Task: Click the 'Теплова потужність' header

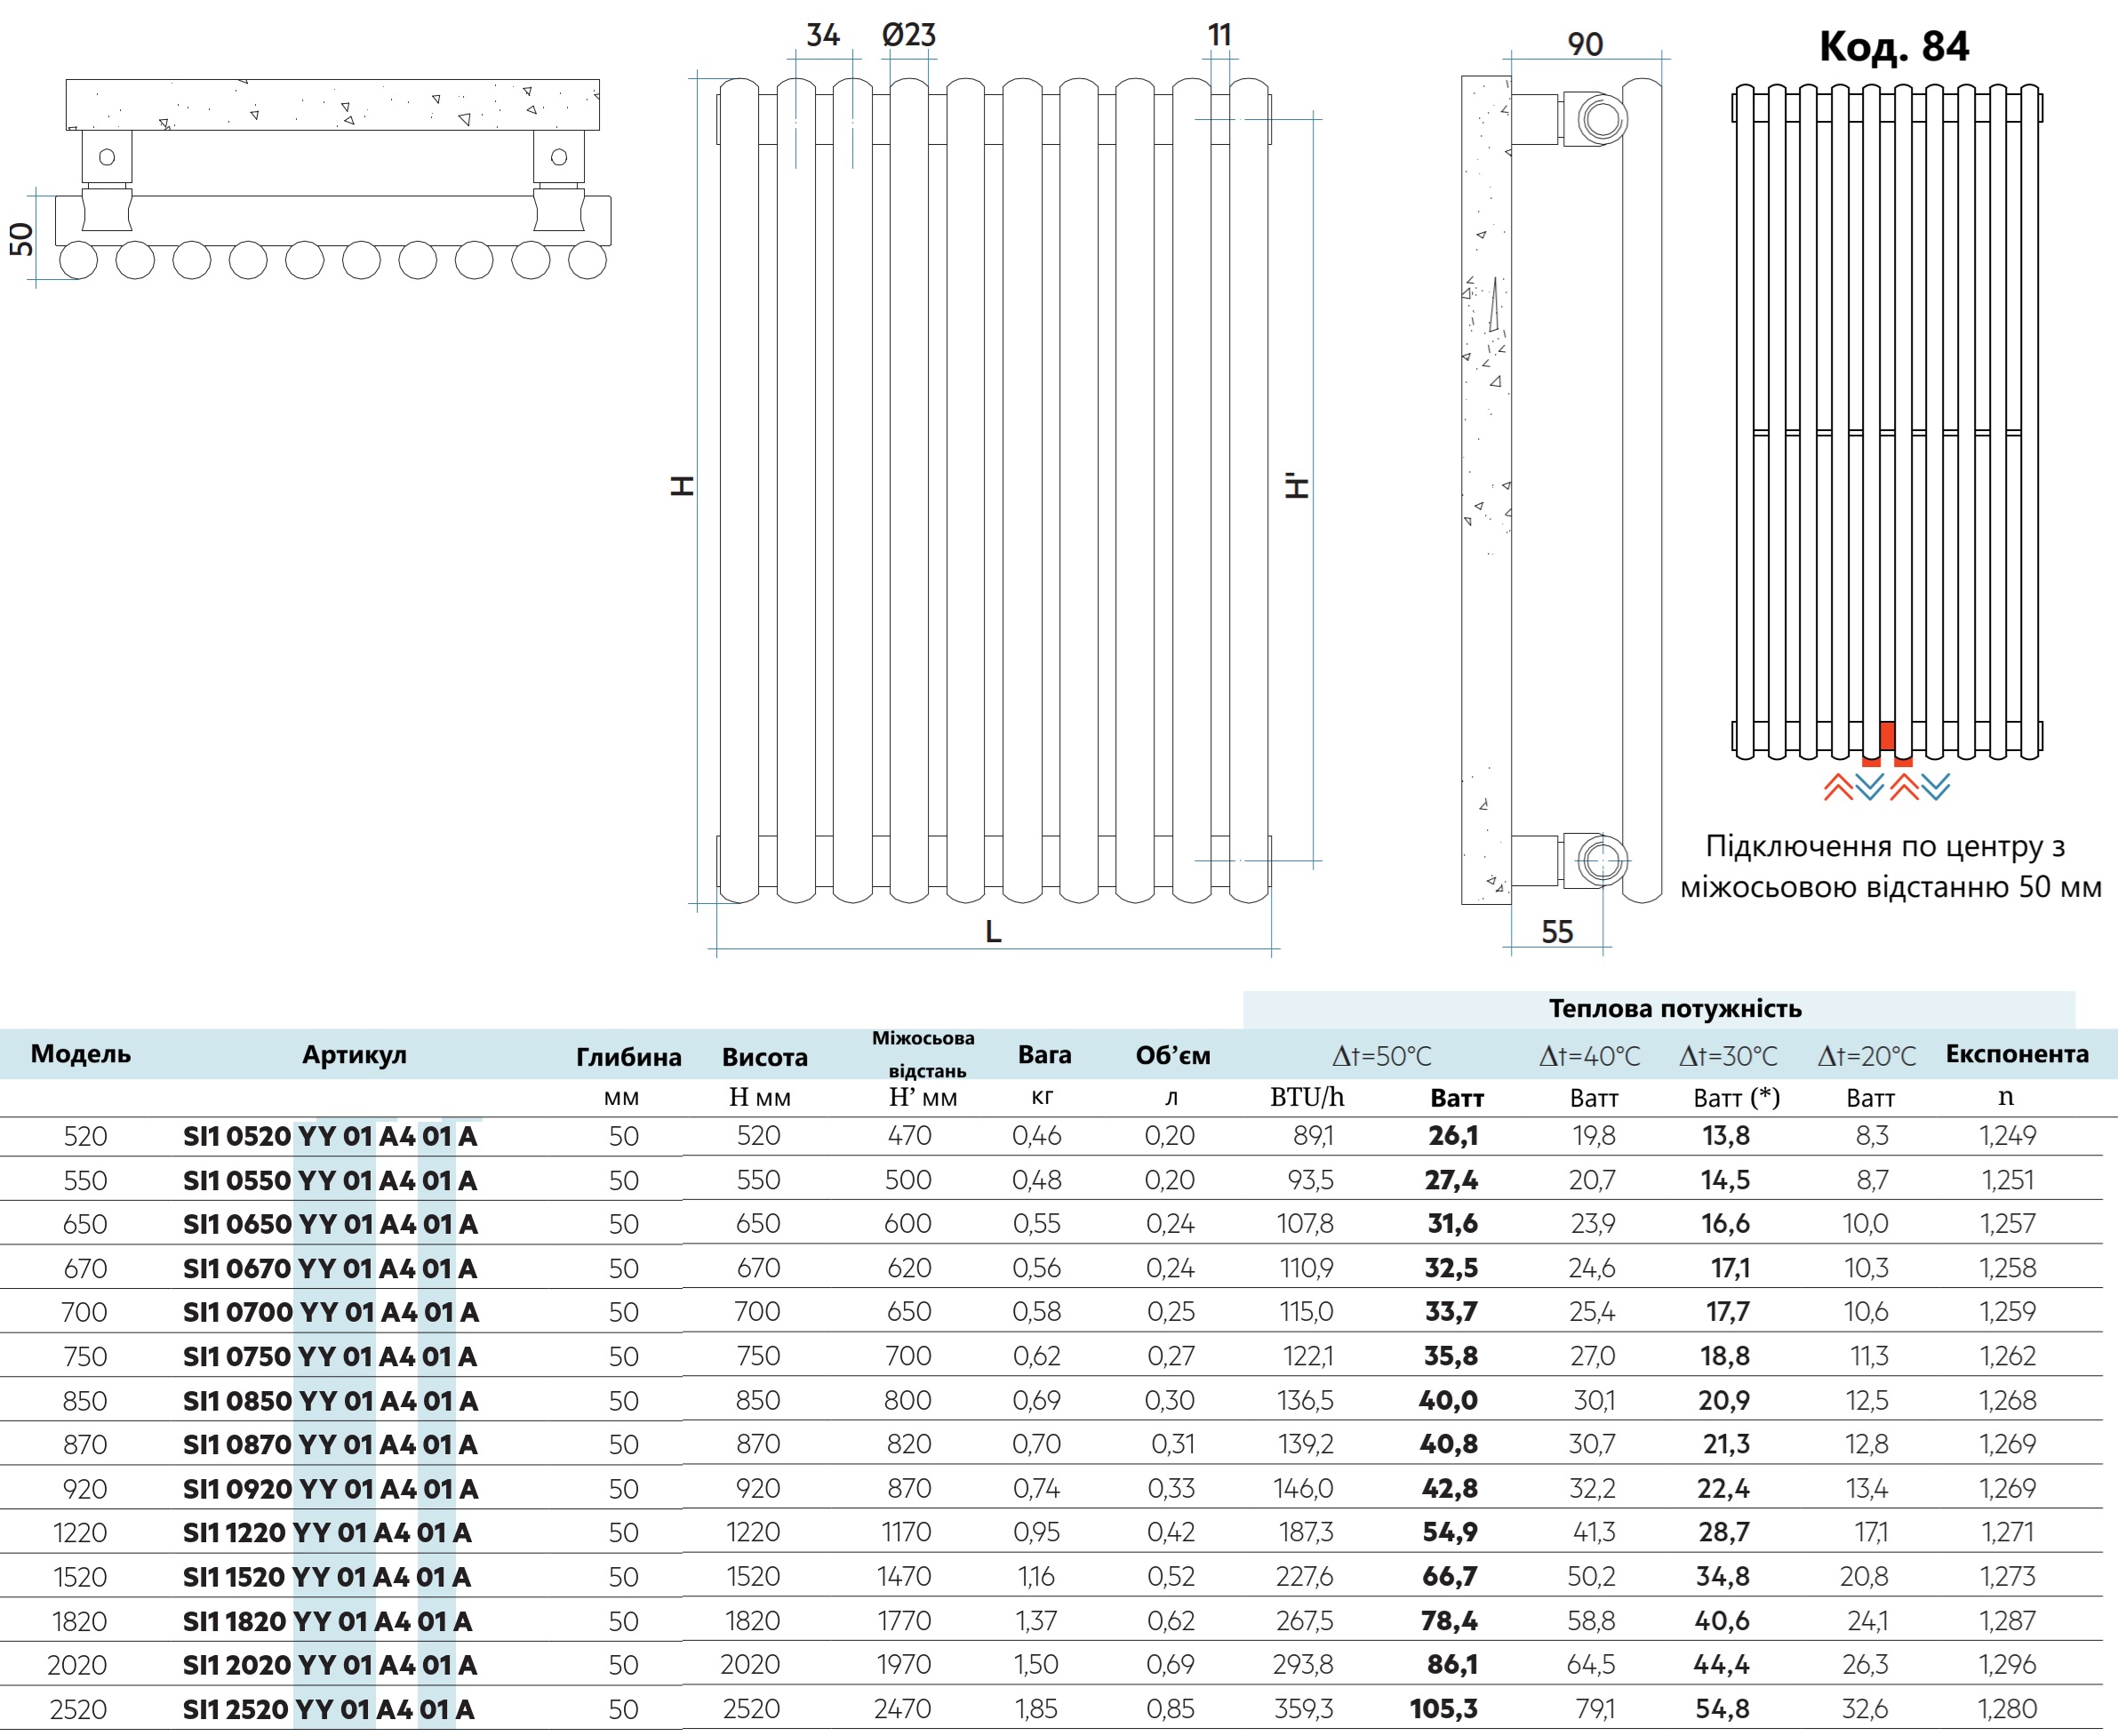Action: coord(1675,1008)
